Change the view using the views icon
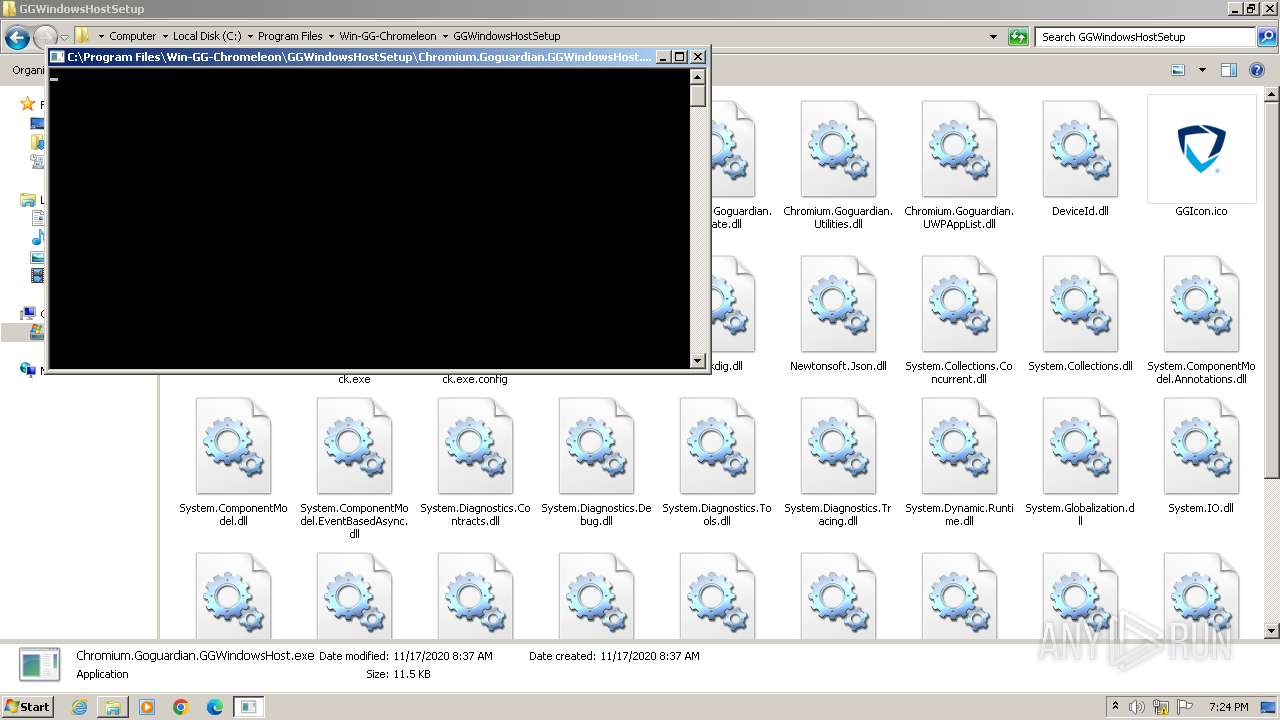This screenshot has height=720, width=1280. (1178, 70)
